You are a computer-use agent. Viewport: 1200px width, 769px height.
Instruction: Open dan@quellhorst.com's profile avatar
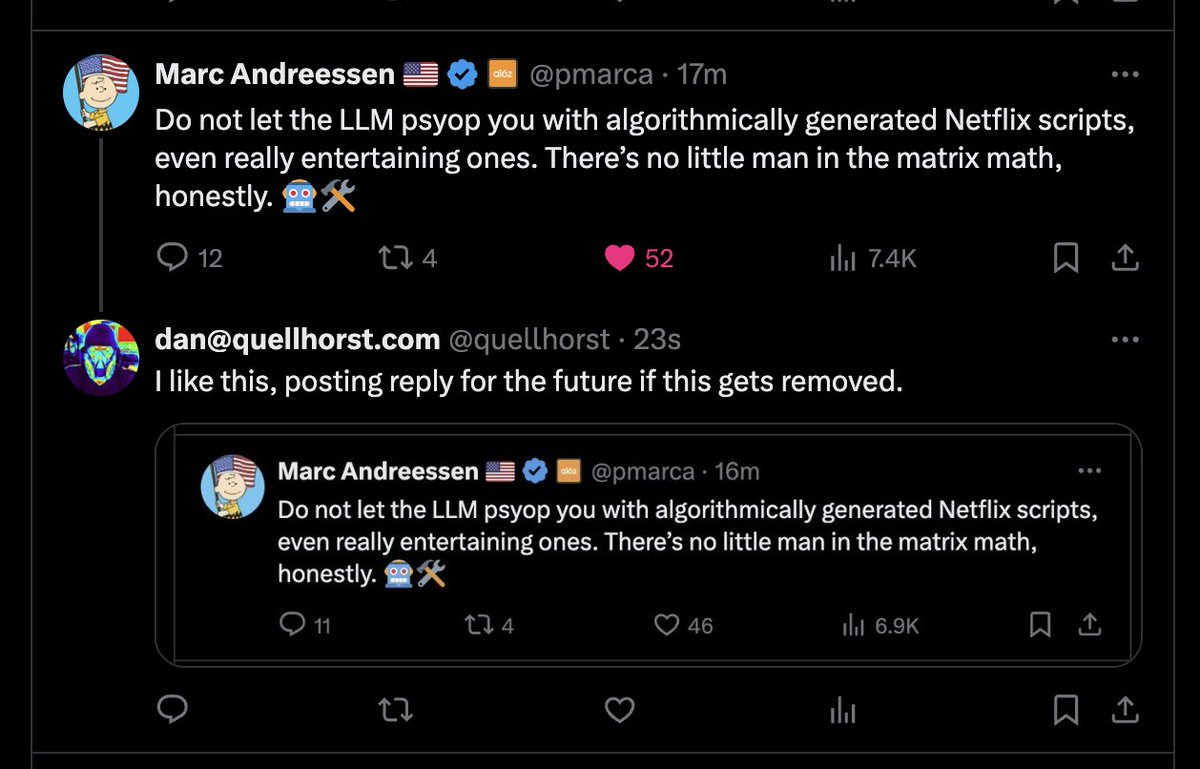[101, 358]
